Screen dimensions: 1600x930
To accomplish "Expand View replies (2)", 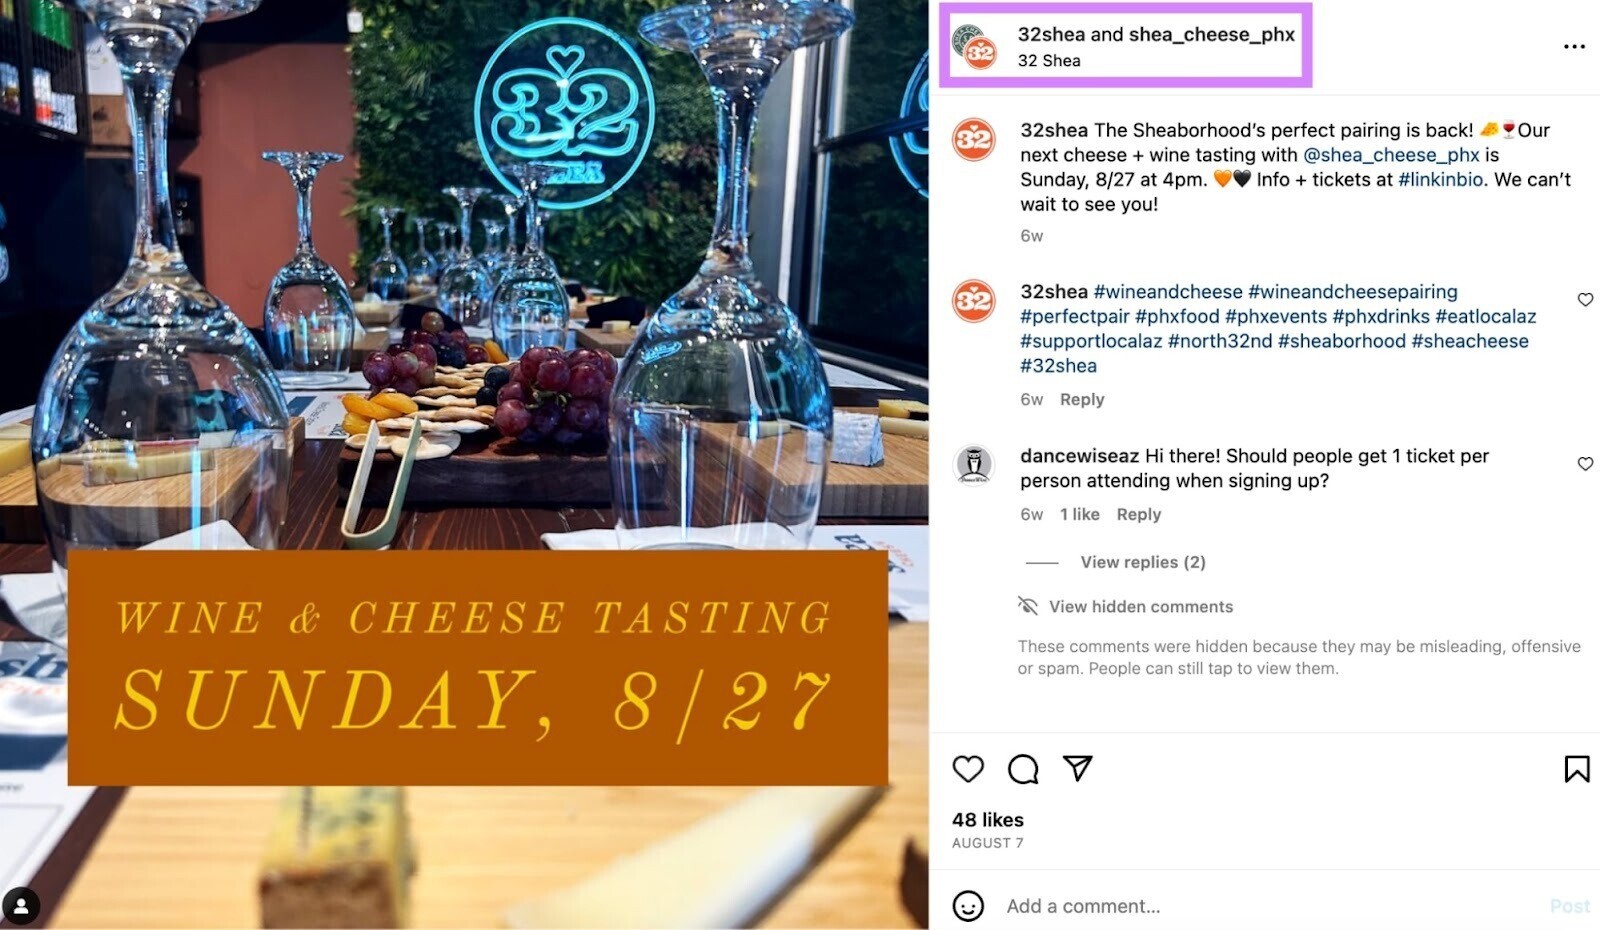I will tap(1142, 562).
